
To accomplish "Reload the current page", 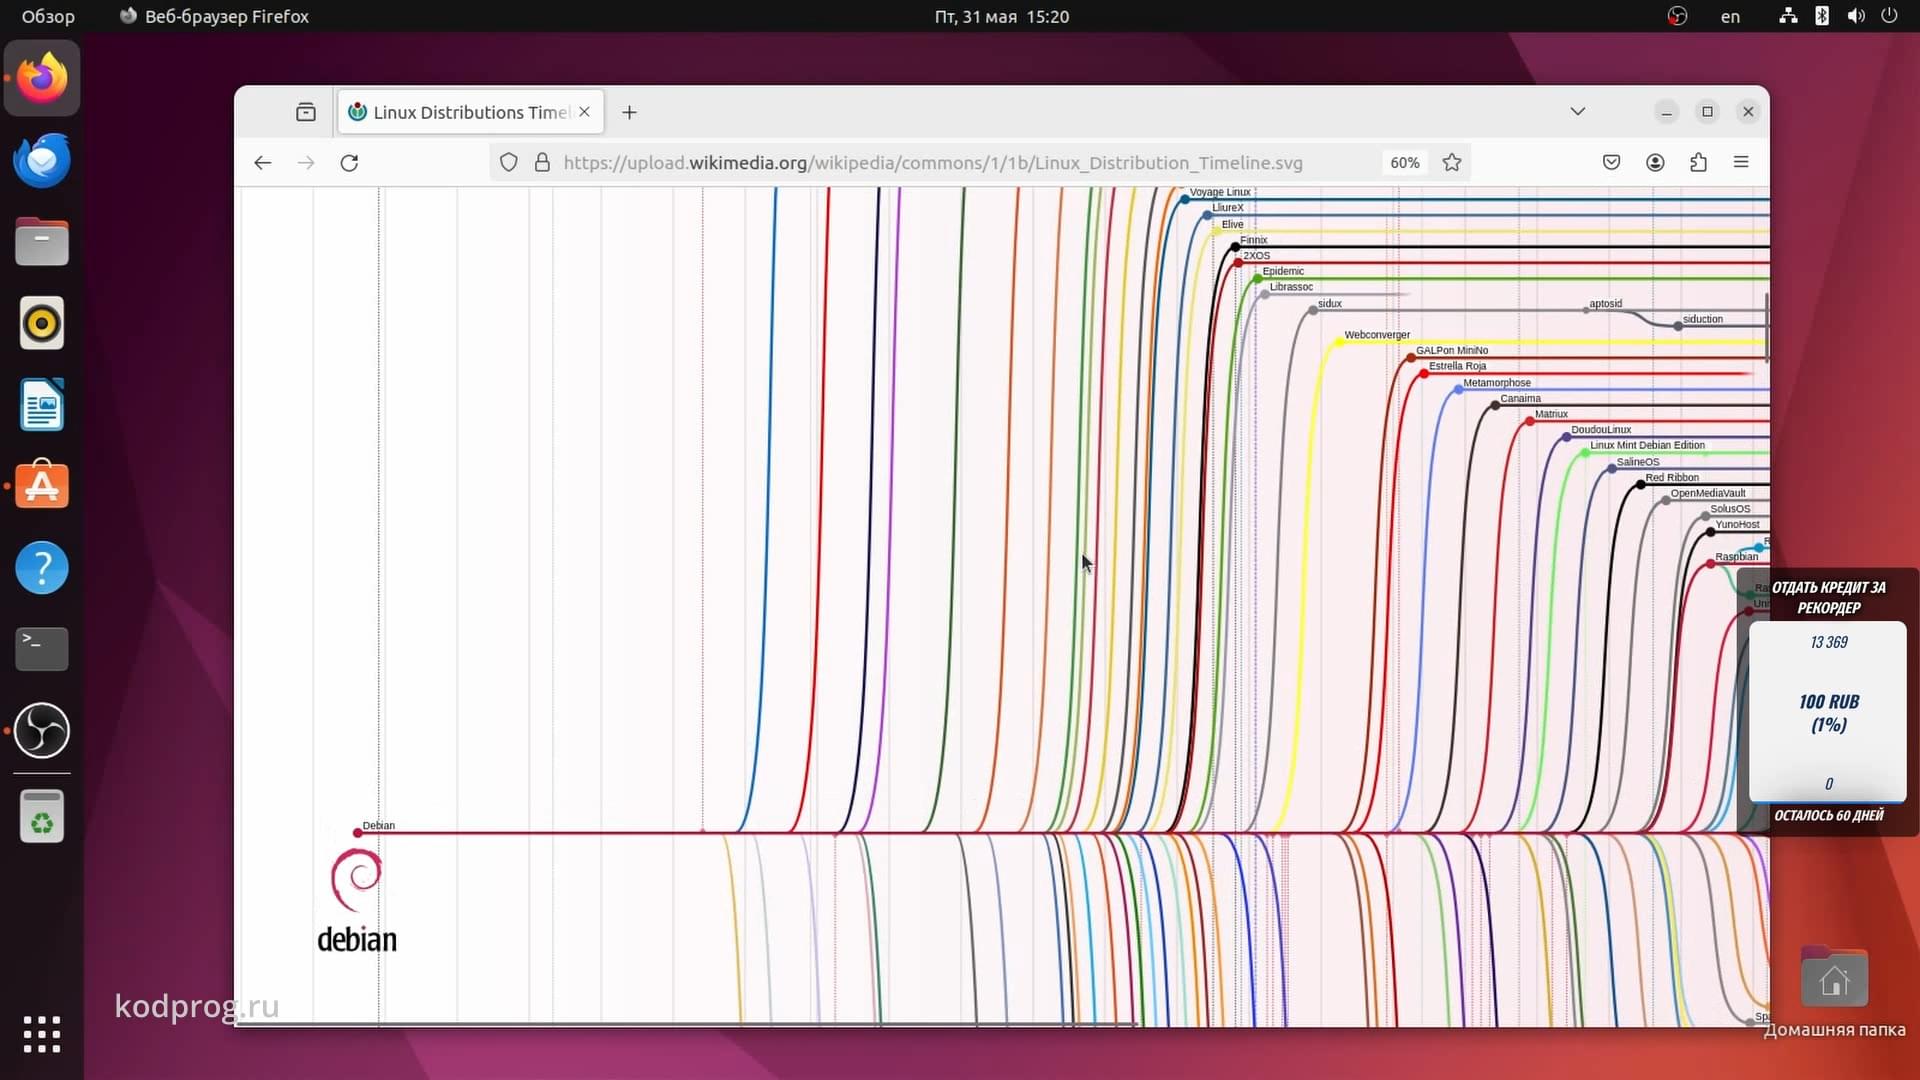I will 349,163.
